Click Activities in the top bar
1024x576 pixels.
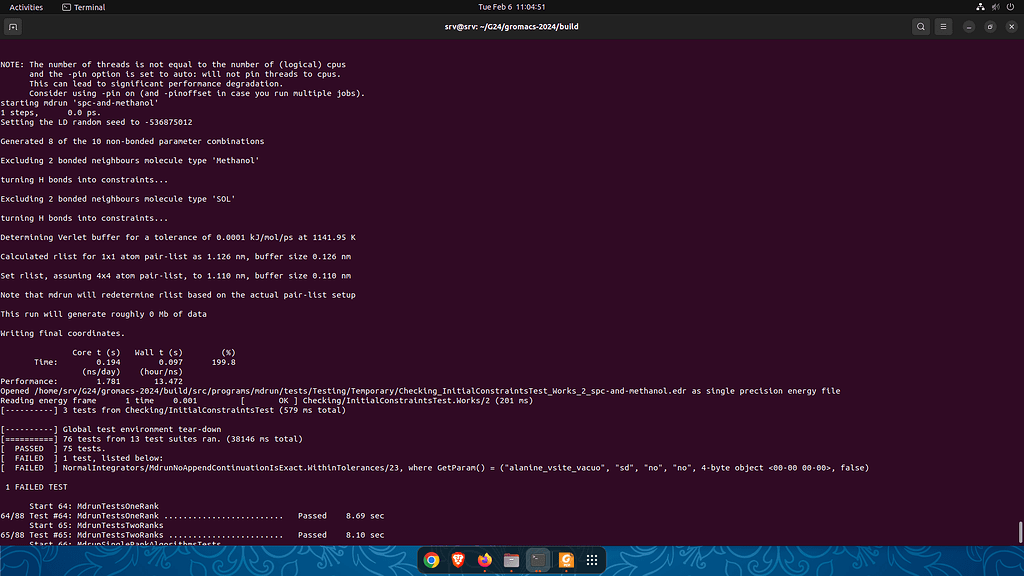pyautogui.click(x=25, y=7)
